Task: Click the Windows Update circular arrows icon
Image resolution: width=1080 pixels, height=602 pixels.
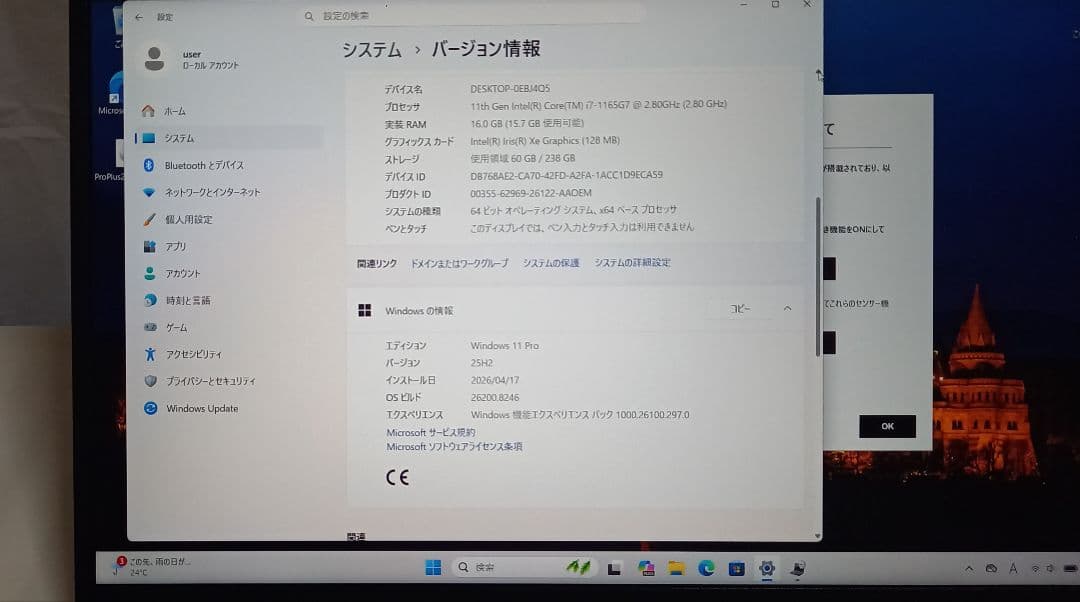Action: pos(150,408)
